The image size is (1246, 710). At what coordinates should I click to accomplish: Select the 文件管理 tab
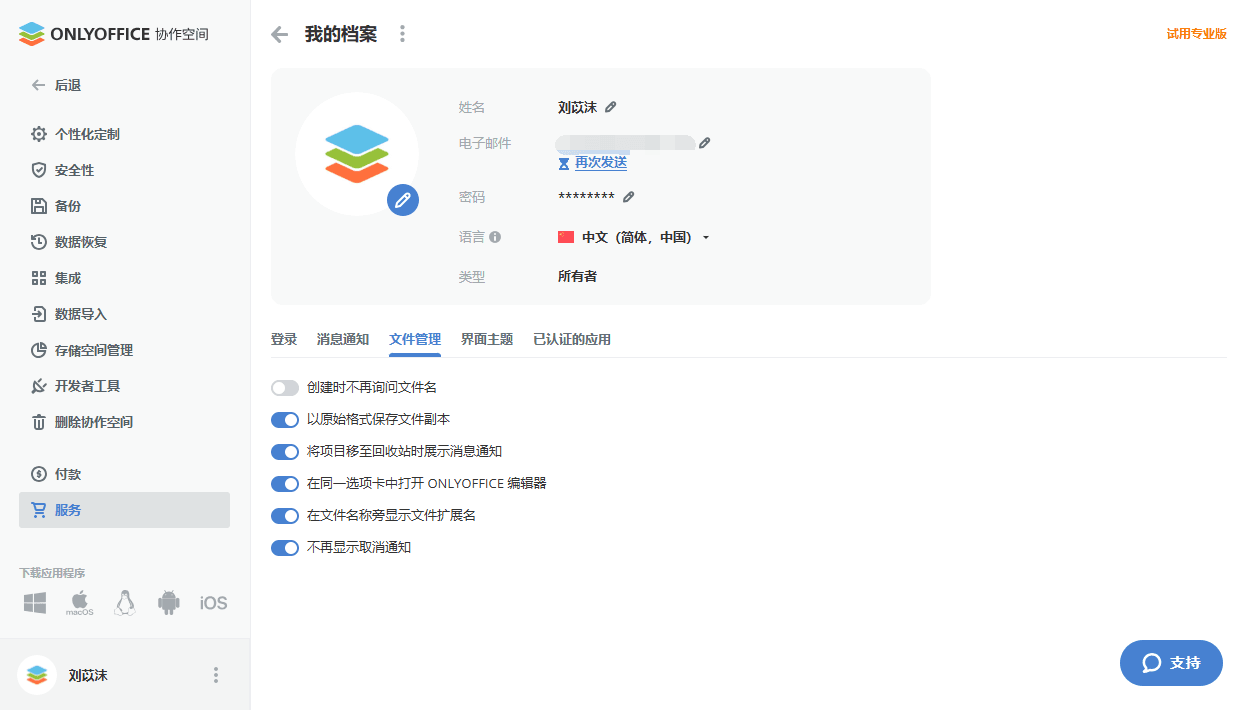coord(415,339)
